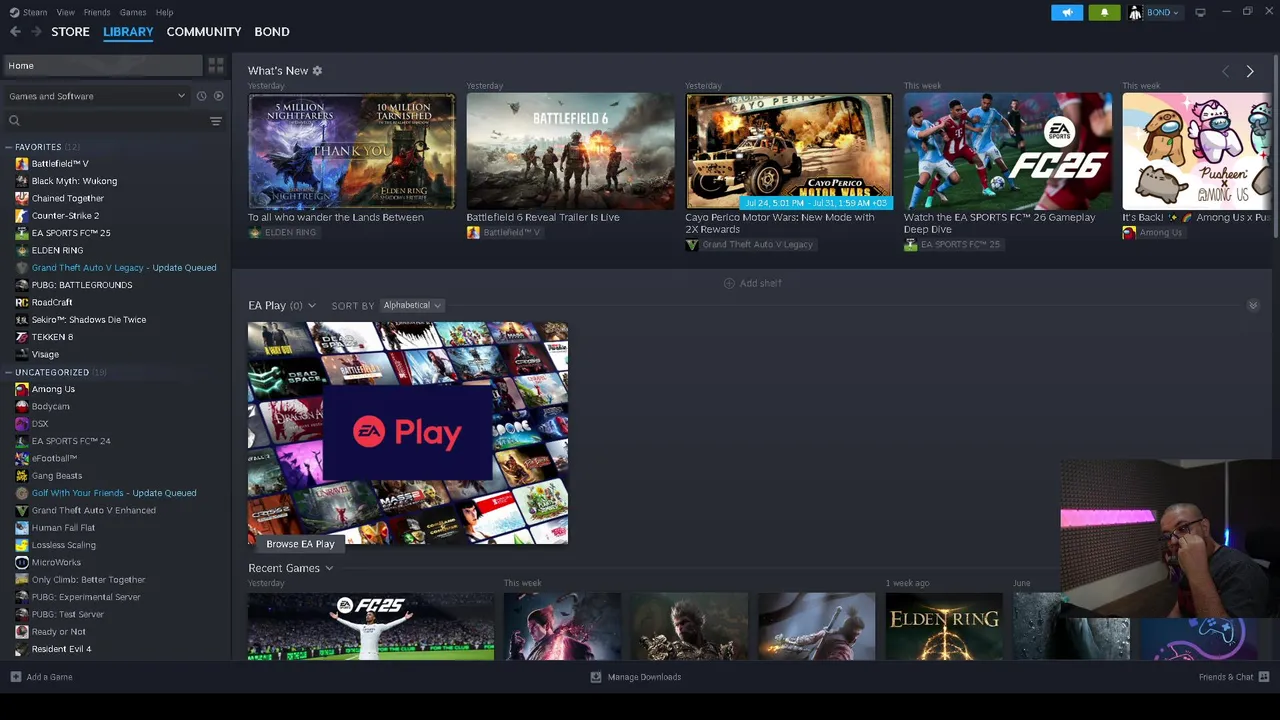Image resolution: width=1280 pixels, height=720 pixels.
Task: Select Resident Evil 4 icon in sidebar
Action: tap(22, 649)
